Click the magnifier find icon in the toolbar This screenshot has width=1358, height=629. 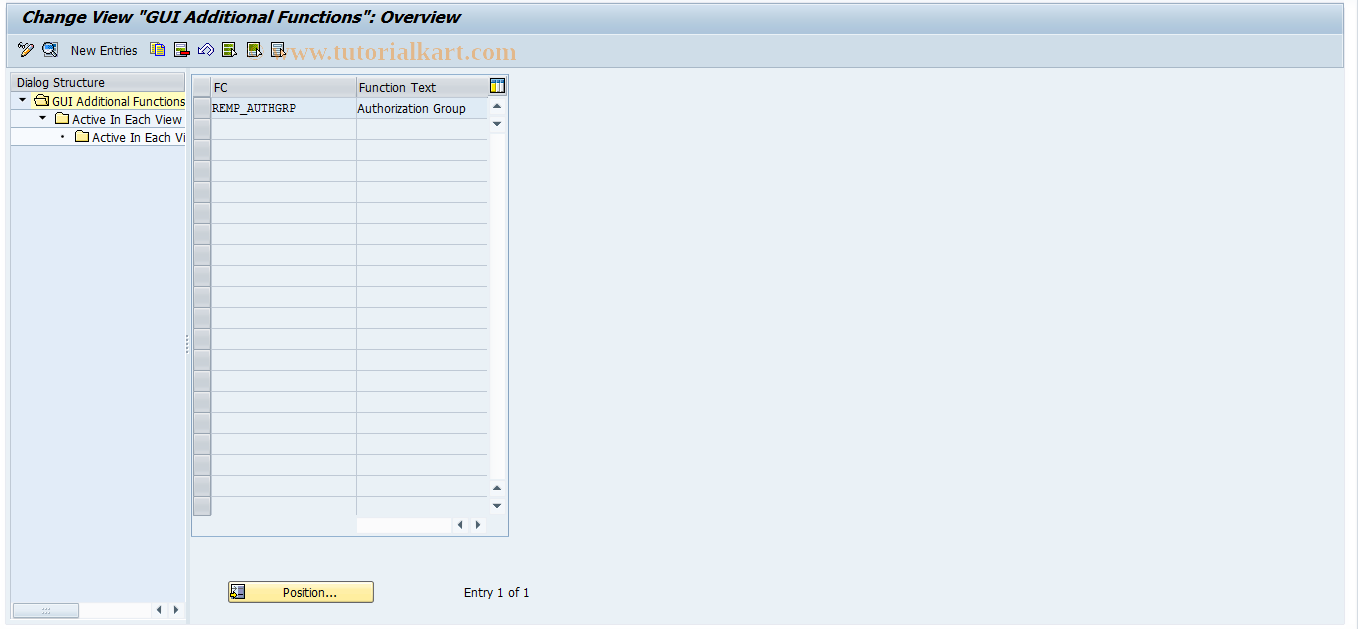tap(50, 50)
